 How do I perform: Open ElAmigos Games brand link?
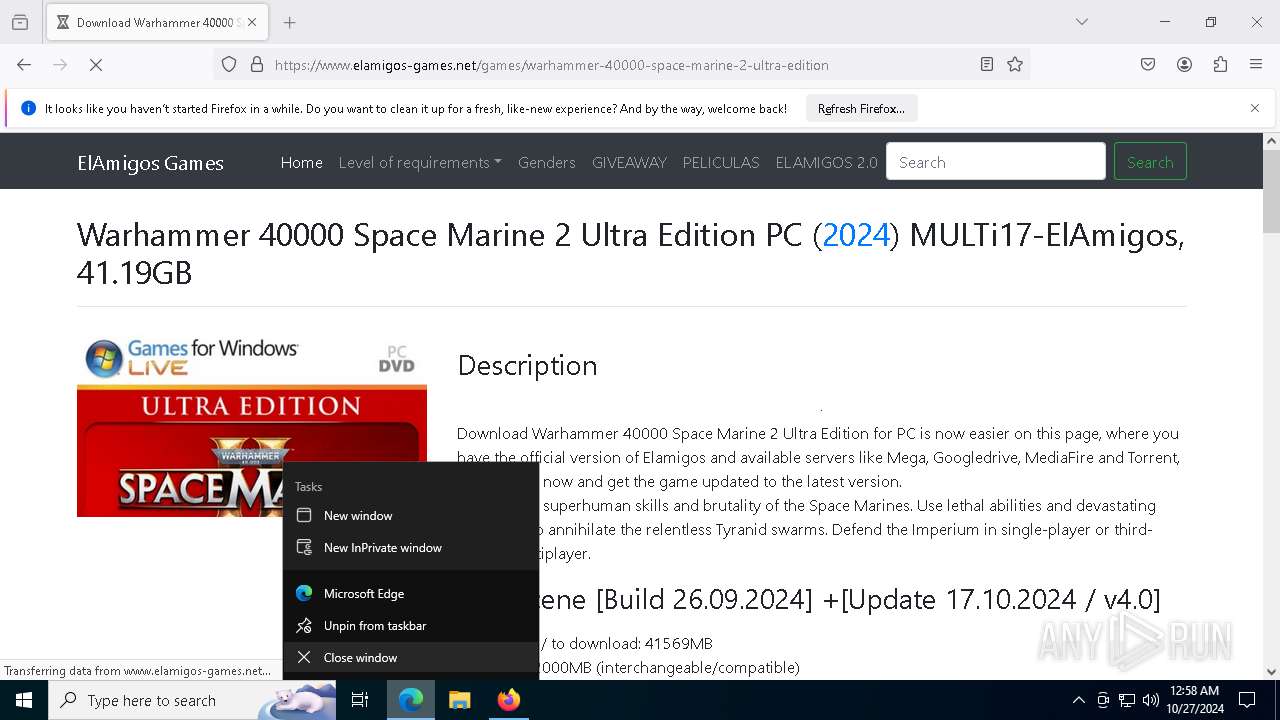150,163
